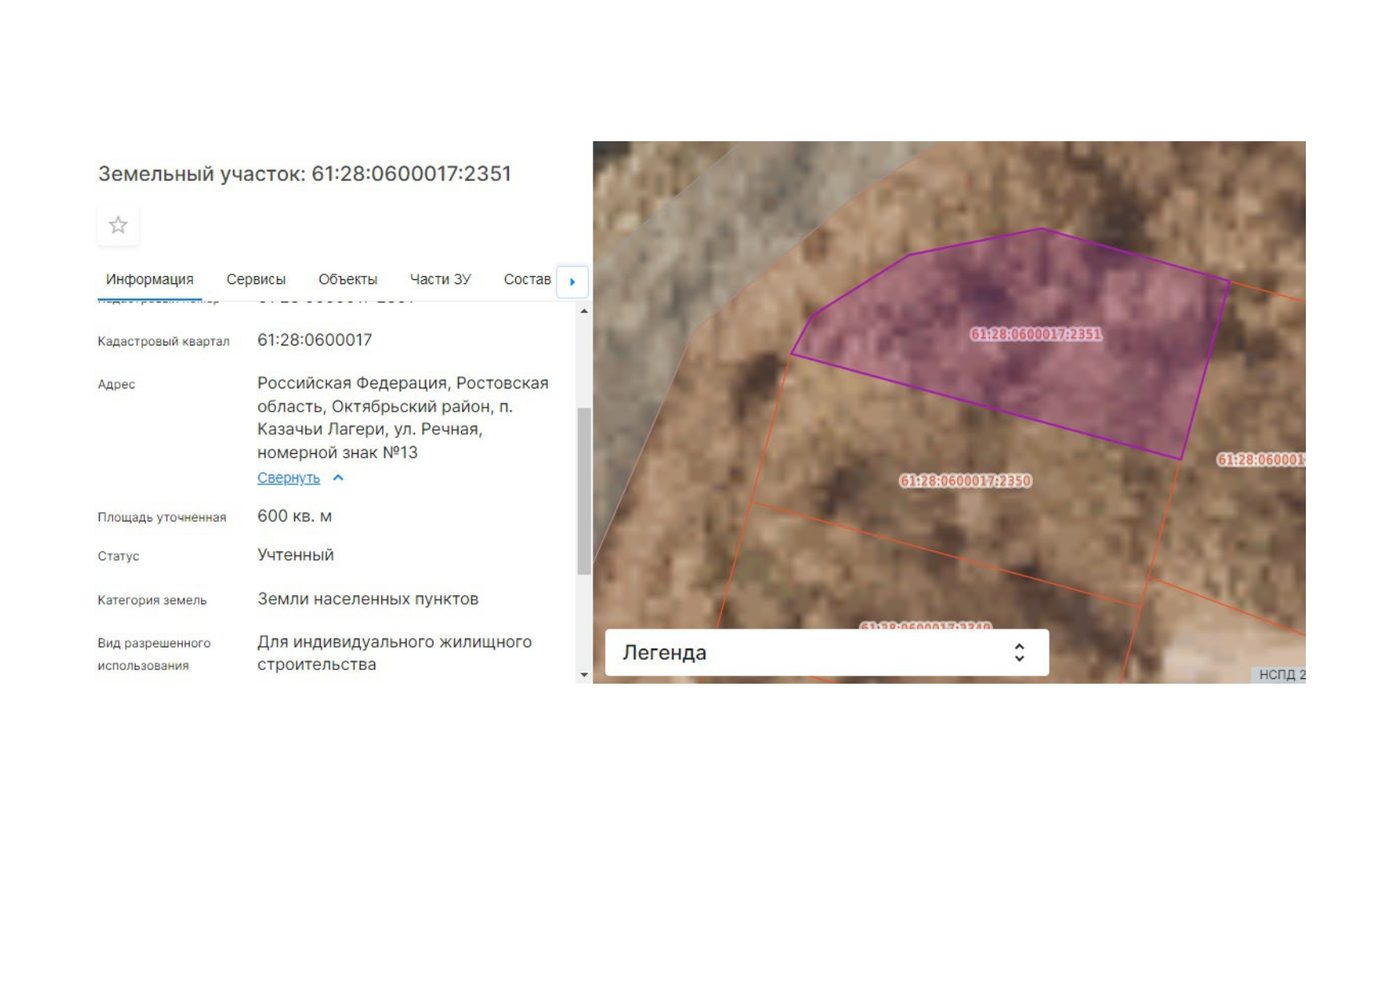The height and width of the screenshot is (990, 1400).
Task: Click cadastral quarter value 61:28:0600017
Action: tap(314, 340)
